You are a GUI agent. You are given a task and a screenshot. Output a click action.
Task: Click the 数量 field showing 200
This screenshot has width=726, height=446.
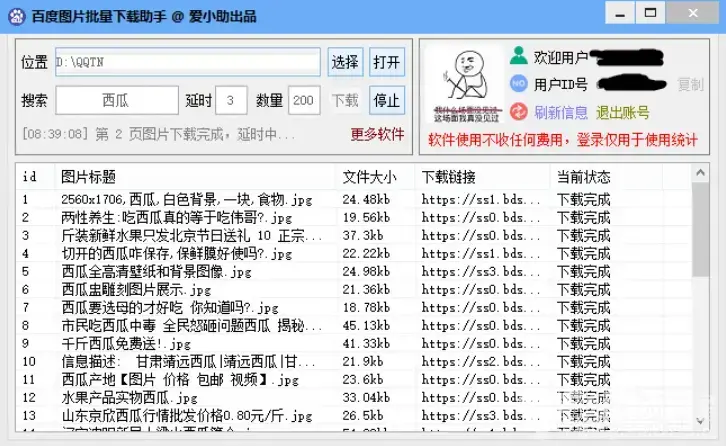coord(304,100)
